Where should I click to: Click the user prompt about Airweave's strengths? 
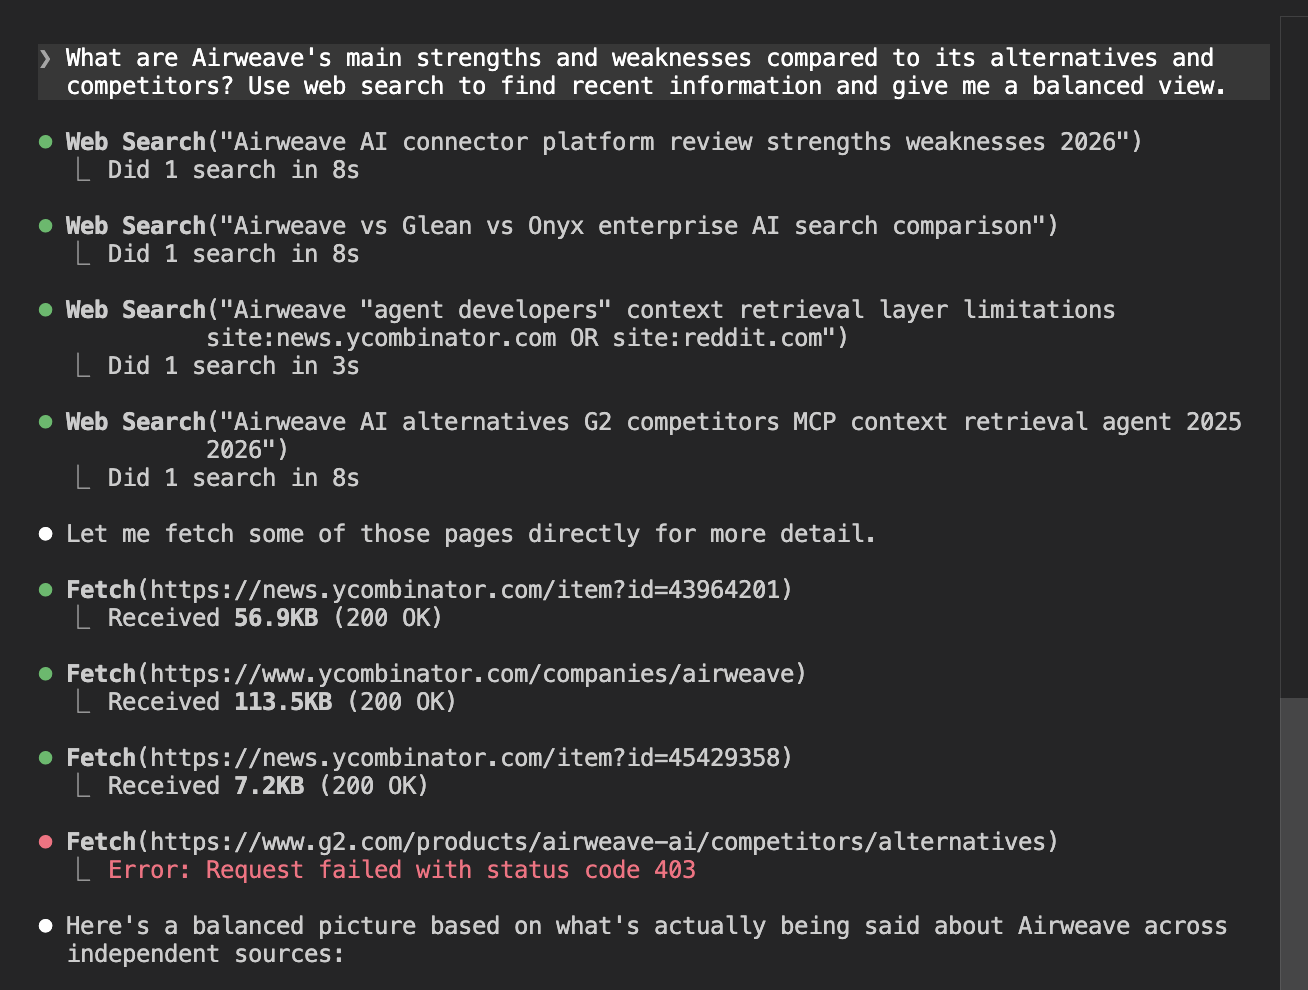point(640,72)
